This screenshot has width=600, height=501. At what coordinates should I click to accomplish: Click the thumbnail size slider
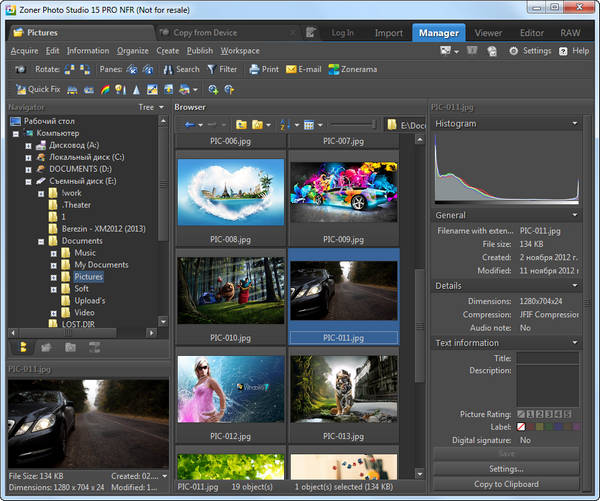click(352, 125)
